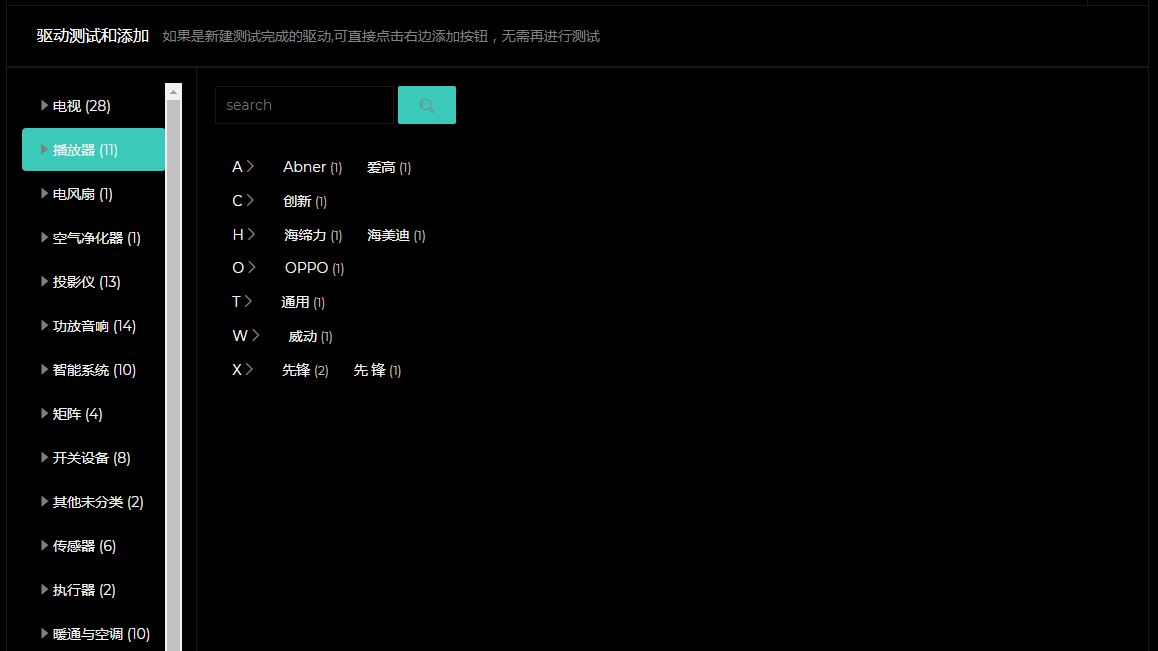
Task: Open the 开关设备 (8) category
Action: (x=91, y=458)
